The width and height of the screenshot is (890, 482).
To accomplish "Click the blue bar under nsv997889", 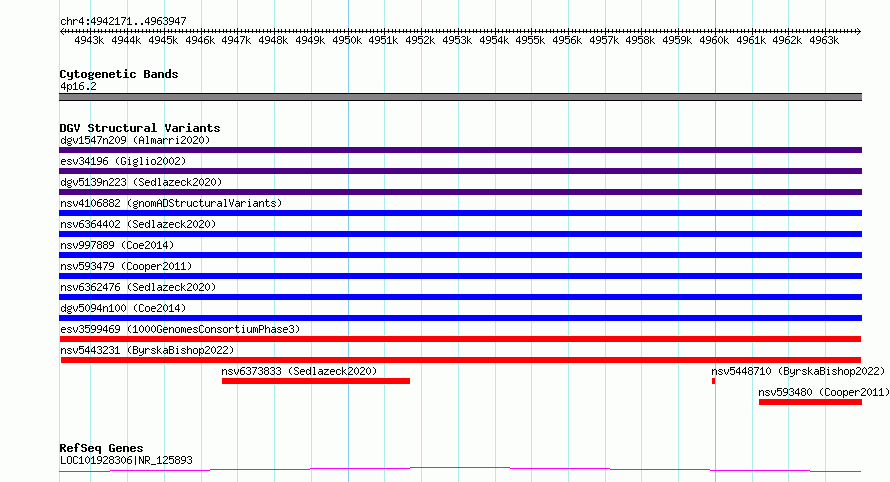I will click(460, 255).
